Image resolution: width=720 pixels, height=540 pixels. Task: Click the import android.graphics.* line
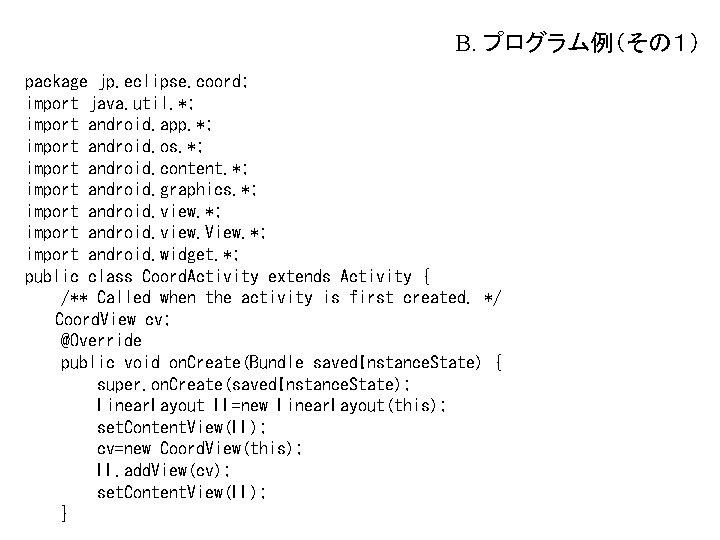point(141,190)
